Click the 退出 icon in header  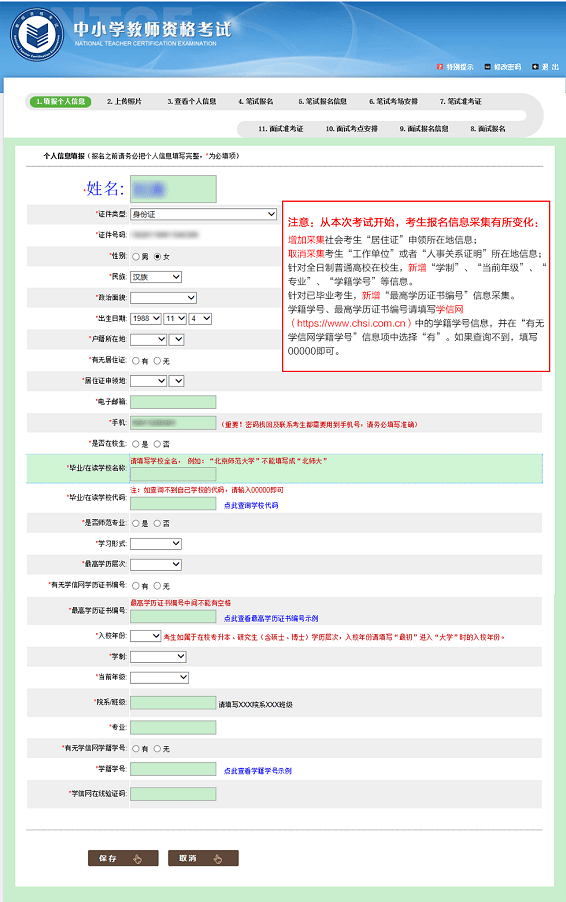pyautogui.click(x=535, y=67)
